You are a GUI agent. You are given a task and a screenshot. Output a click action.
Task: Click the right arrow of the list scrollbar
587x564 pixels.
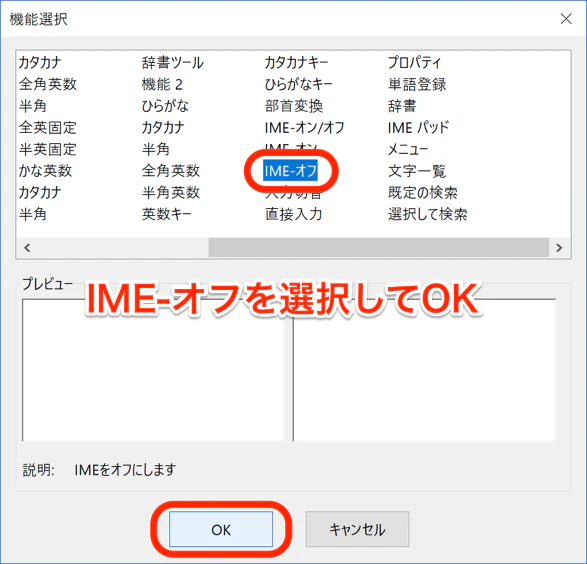(559, 248)
